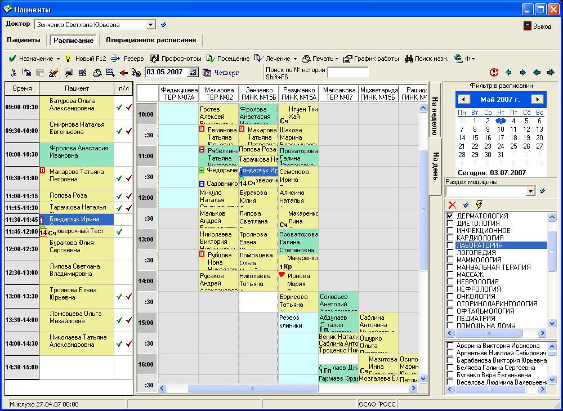Click the red X icon above the specialties list

(452, 205)
